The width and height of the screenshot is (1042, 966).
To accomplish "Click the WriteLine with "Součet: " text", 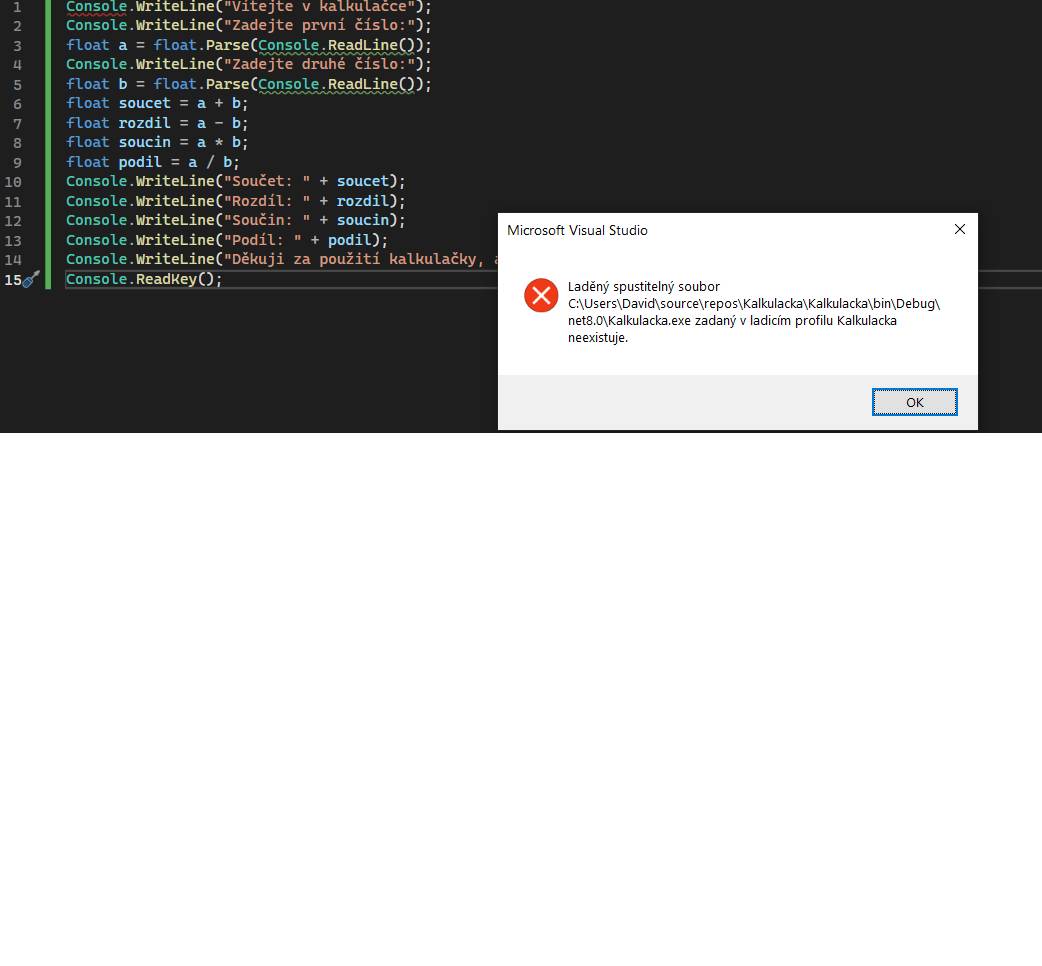I will pyautogui.click(x=235, y=181).
